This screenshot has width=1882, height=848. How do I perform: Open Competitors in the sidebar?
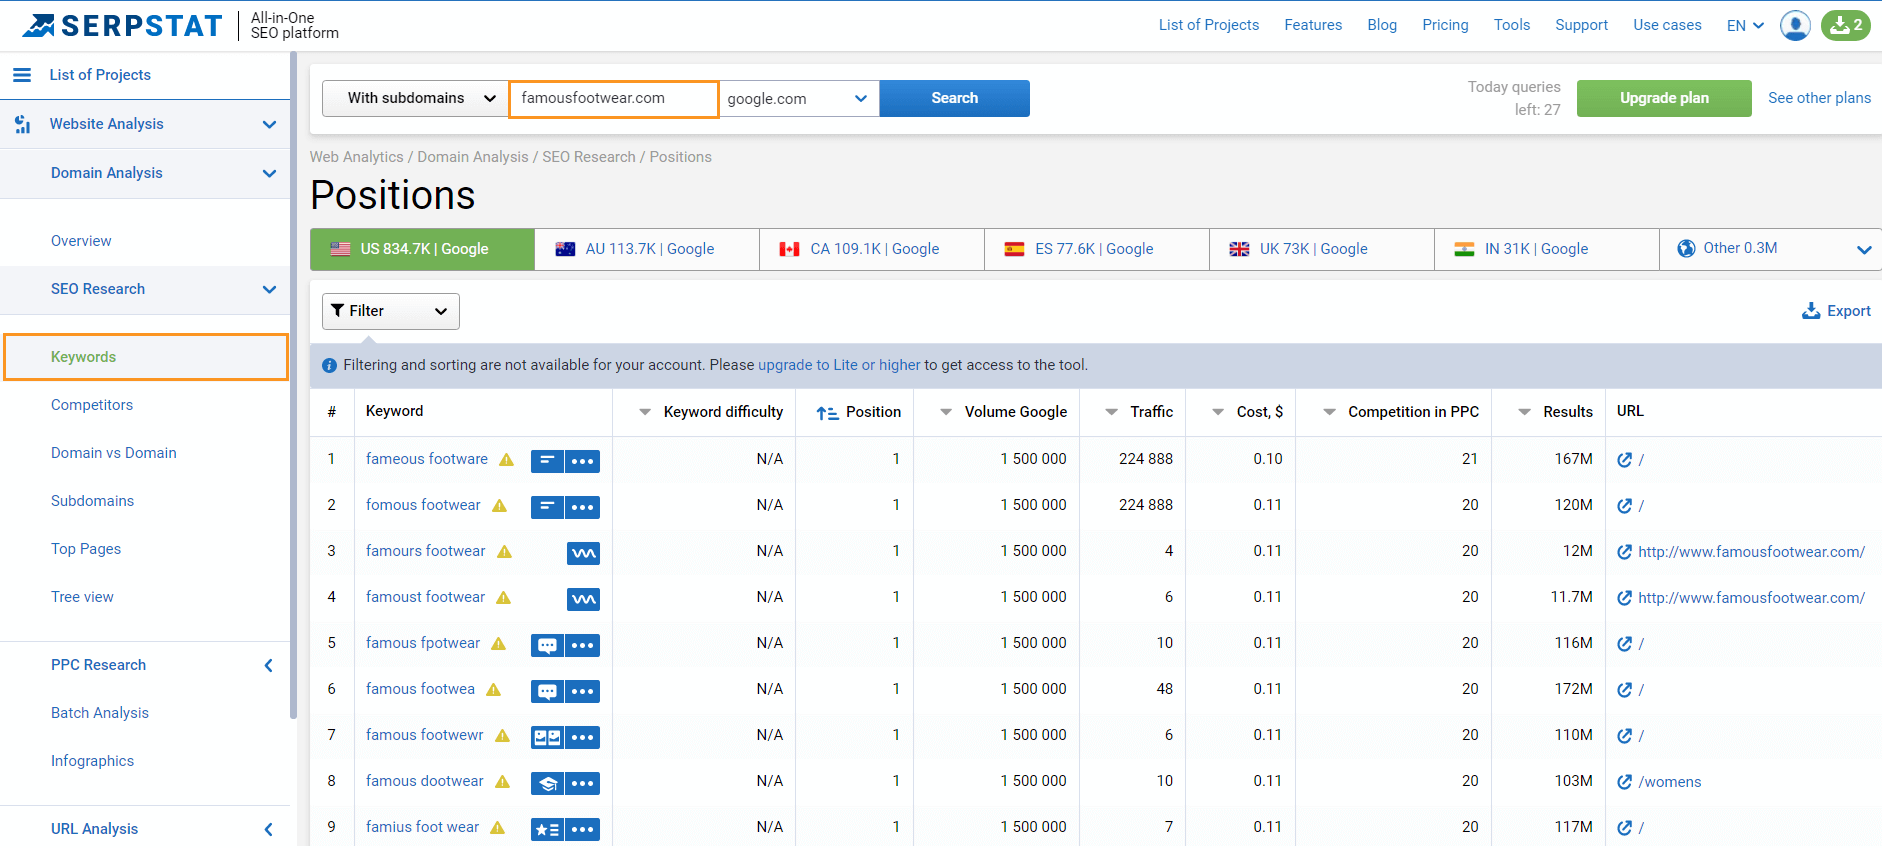[x=92, y=405]
